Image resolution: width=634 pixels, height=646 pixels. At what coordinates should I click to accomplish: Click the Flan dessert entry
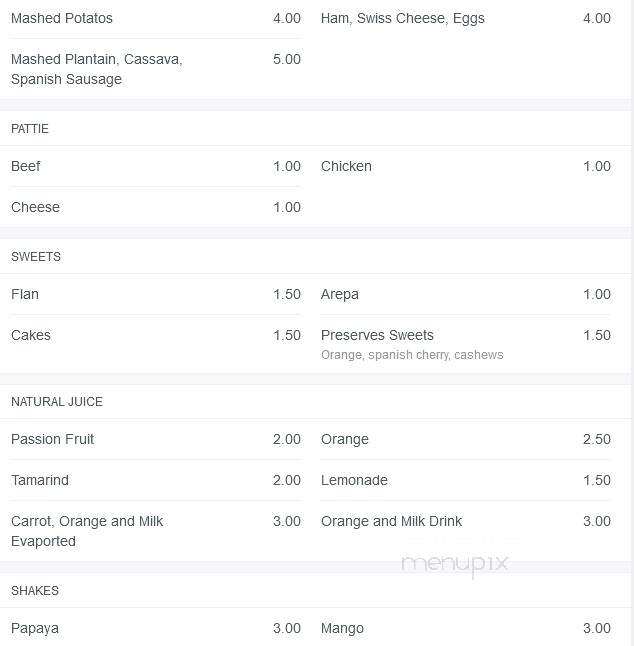pyautogui.click(x=25, y=294)
